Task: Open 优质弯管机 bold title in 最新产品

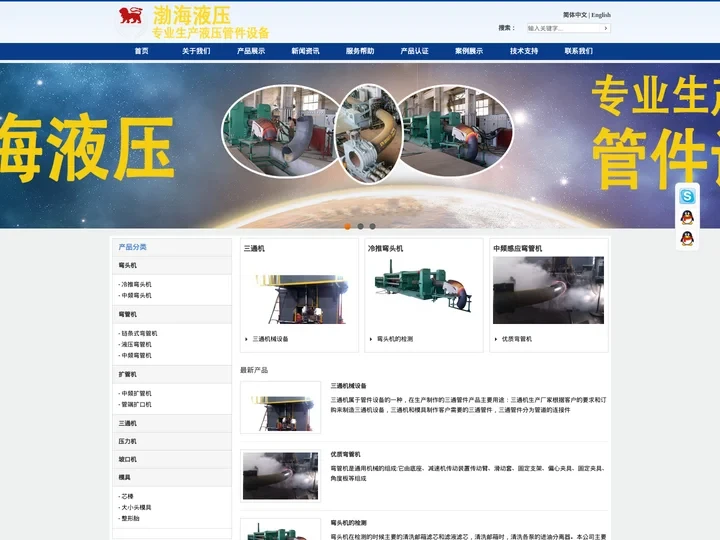Action: coord(346,454)
